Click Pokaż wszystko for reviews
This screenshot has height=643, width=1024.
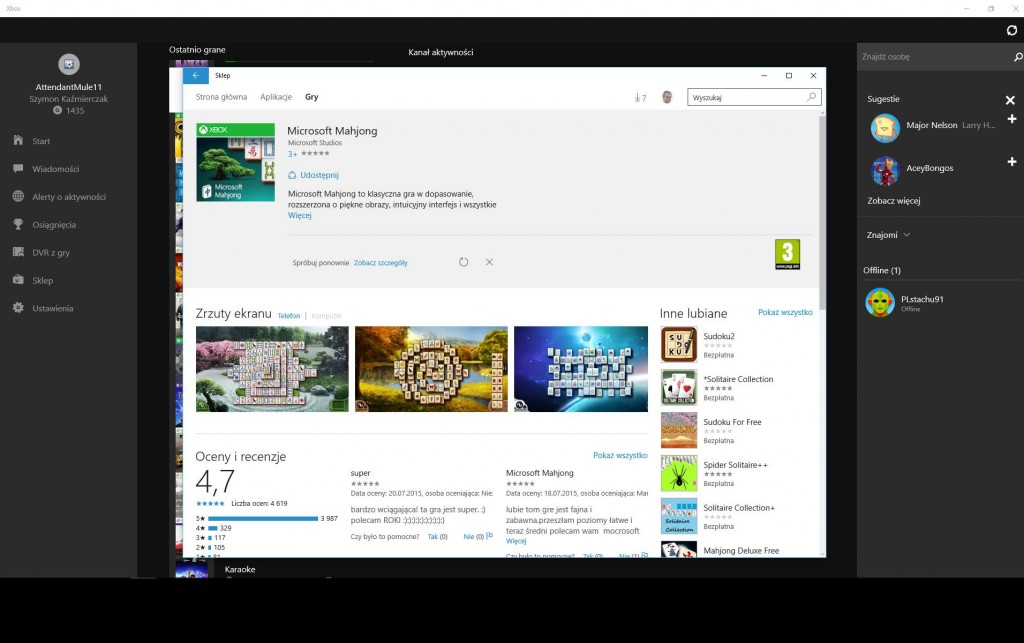point(620,456)
